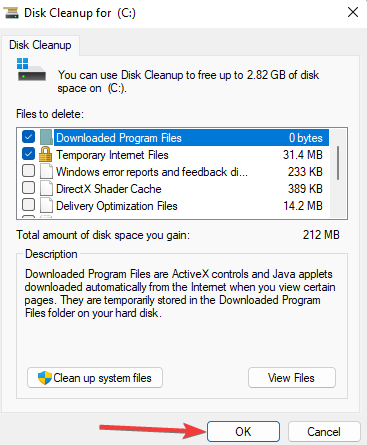Open View Files for selected category
367x445 pixels.
[292, 378]
